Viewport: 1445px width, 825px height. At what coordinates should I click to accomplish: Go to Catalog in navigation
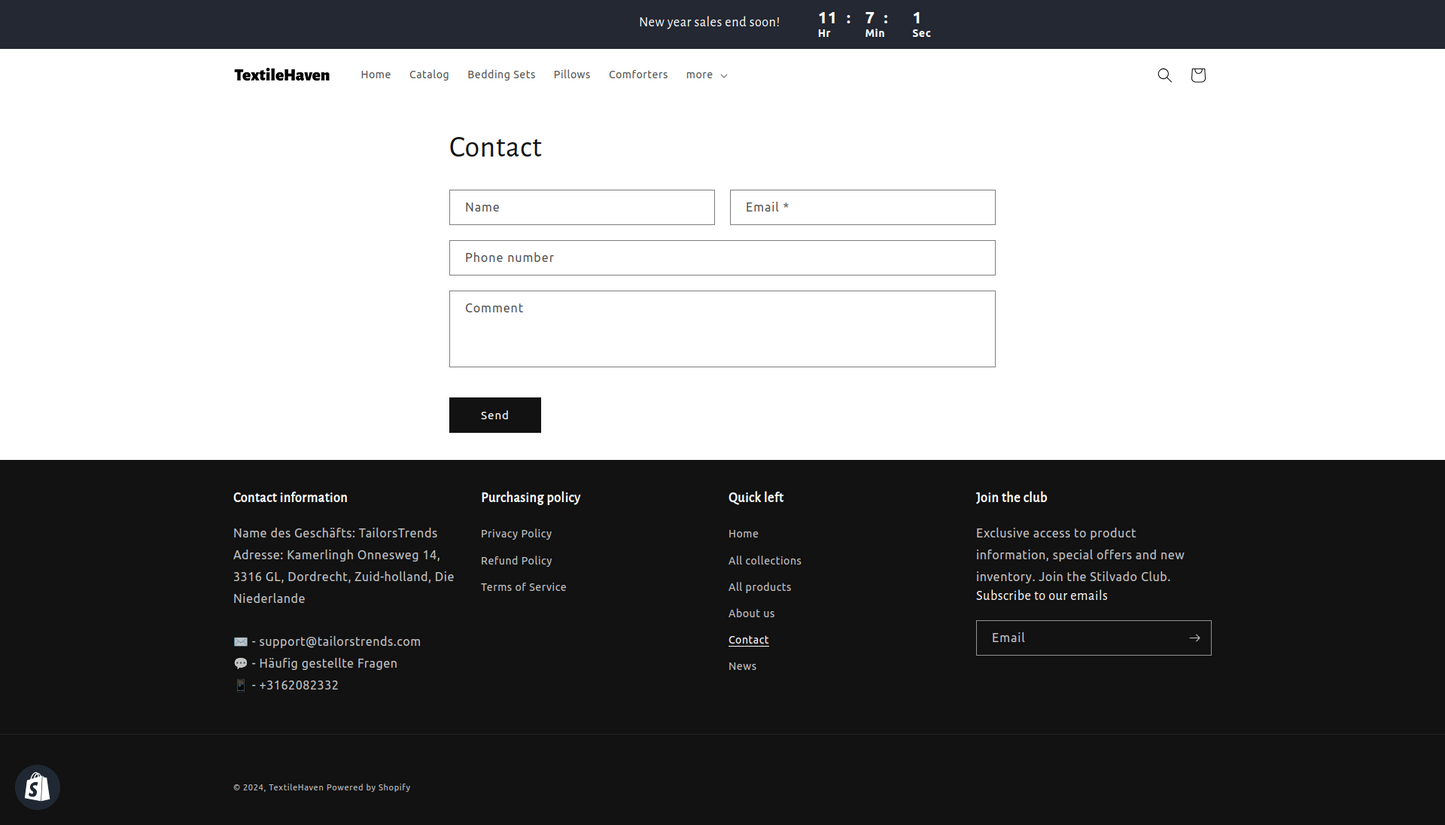(x=429, y=75)
